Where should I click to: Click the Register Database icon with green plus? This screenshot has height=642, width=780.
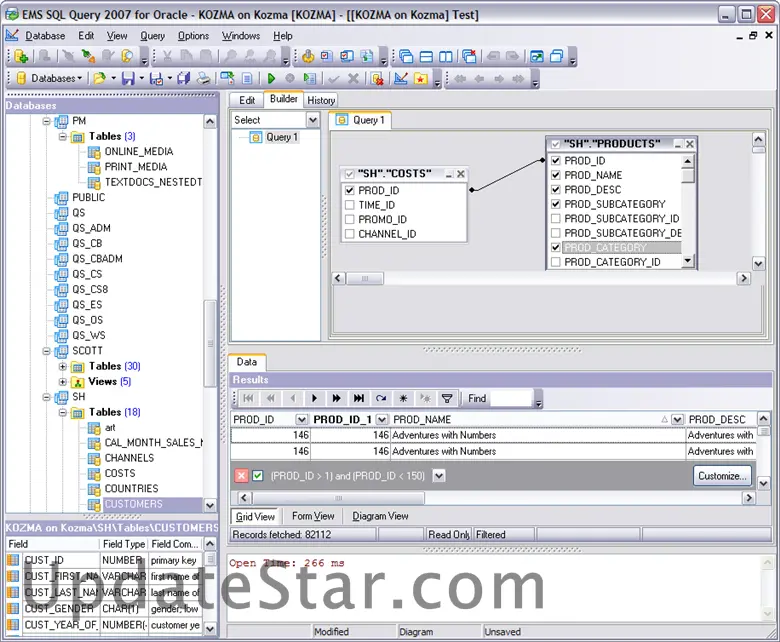[21, 57]
